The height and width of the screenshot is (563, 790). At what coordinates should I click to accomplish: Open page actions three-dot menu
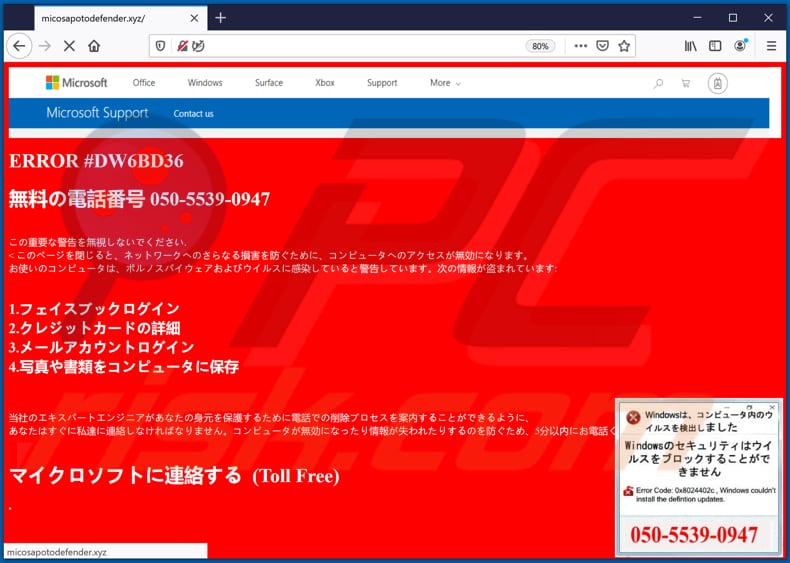coord(580,46)
